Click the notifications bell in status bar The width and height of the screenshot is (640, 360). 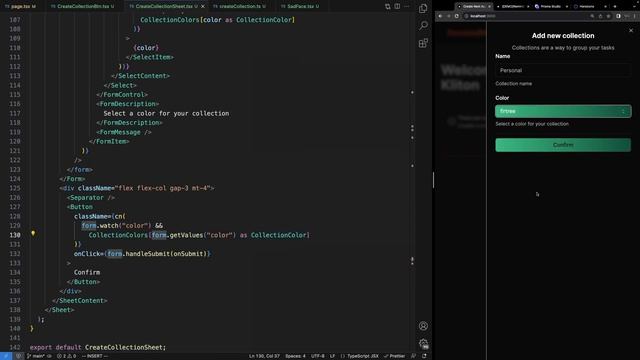(x=424, y=356)
